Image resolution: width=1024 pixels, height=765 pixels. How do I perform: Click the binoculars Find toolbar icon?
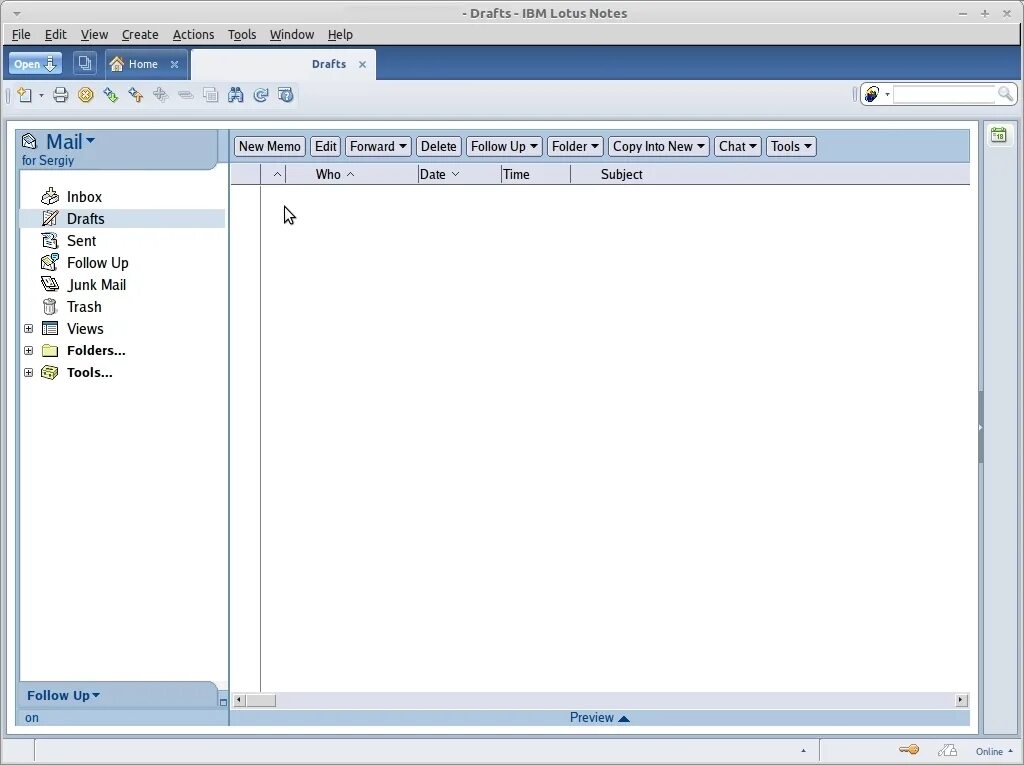(236, 95)
